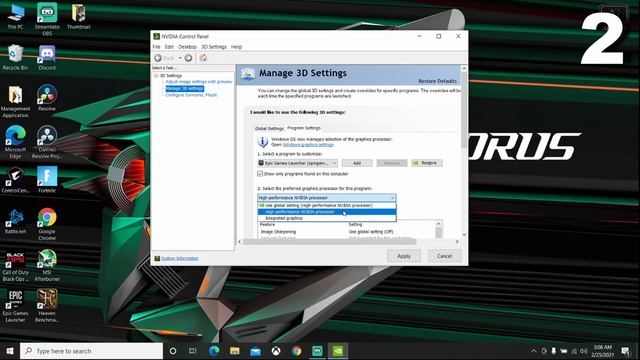Open Xbox app from the taskbar

pyautogui.click(x=276, y=351)
